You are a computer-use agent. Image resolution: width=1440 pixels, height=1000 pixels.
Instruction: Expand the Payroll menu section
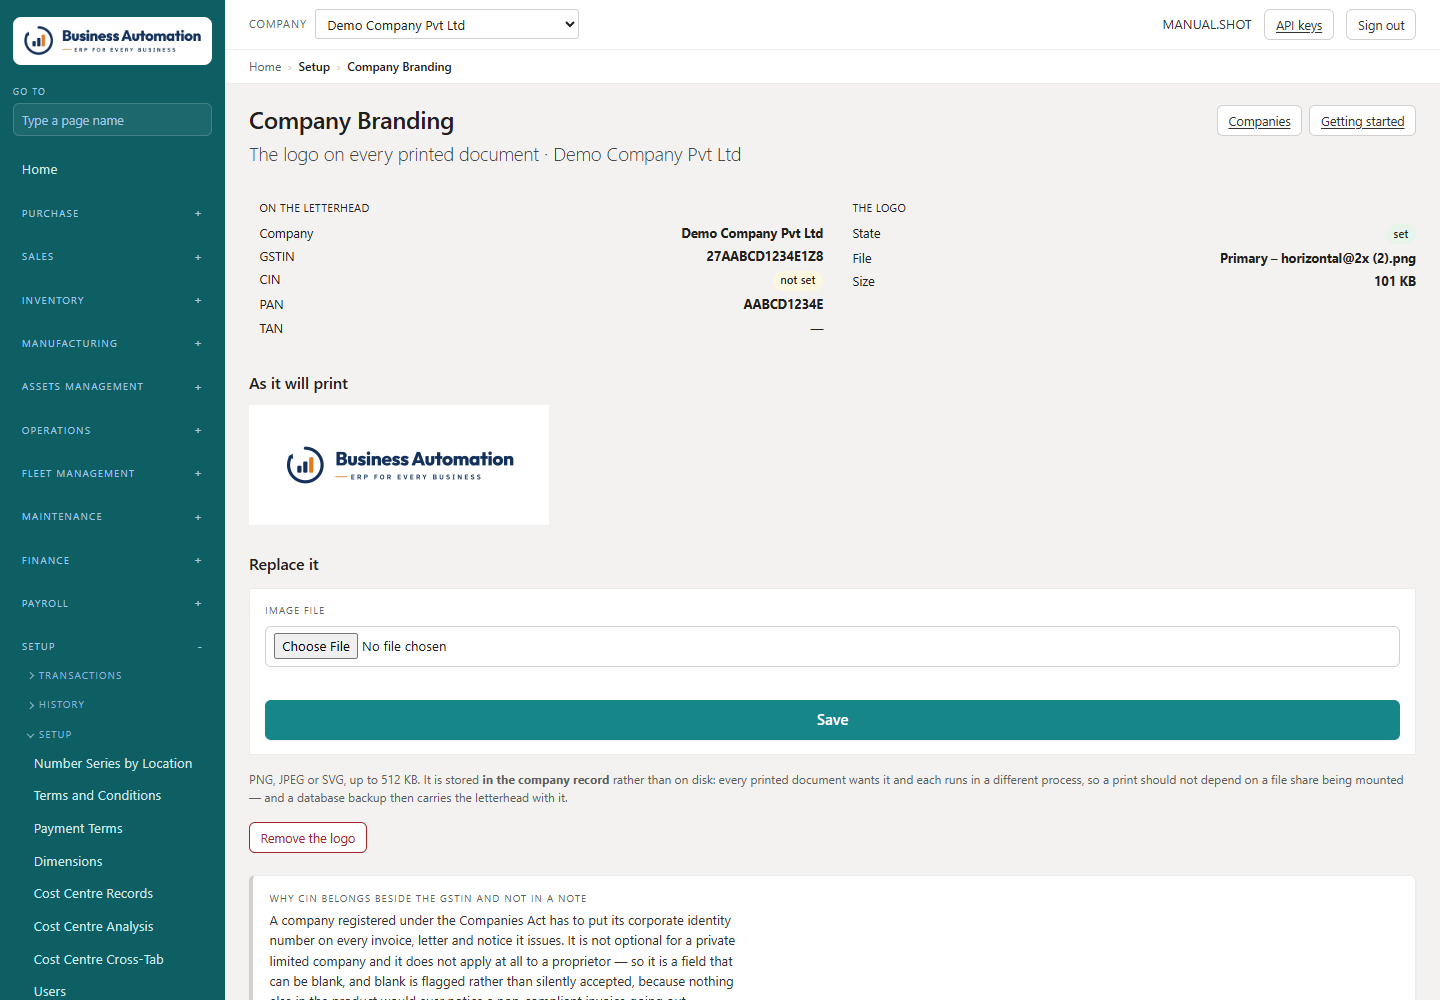112,604
